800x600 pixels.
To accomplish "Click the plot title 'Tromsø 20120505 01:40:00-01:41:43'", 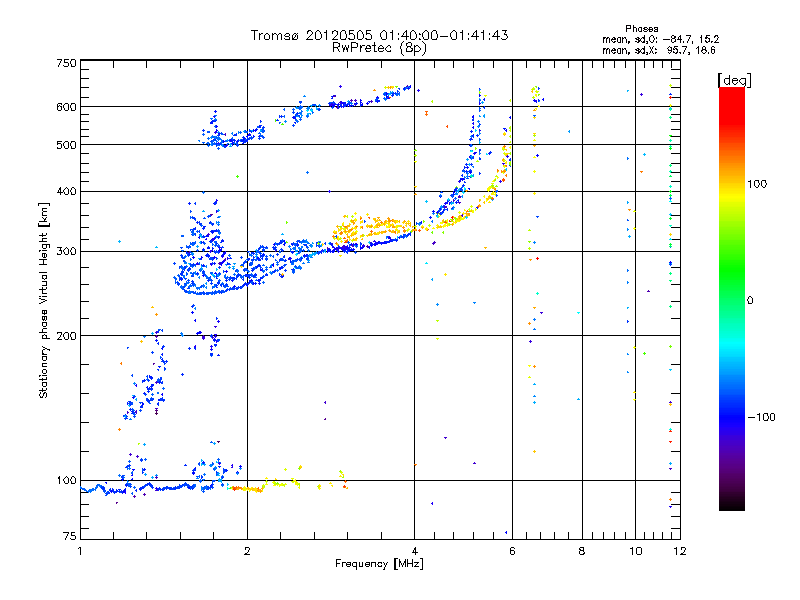I will coord(379,35).
